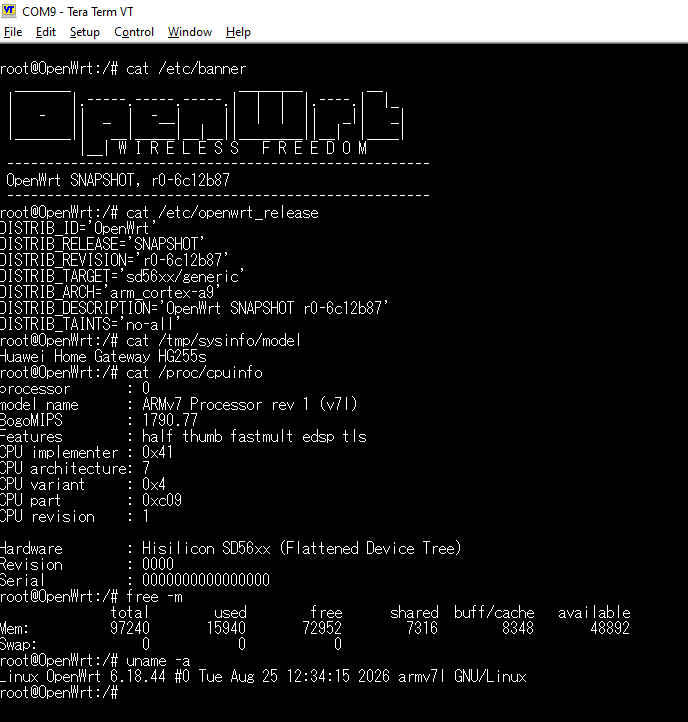688x722 pixels.
Task: Click the DISTRIB_ARCH='arm_cortex-a9' line
Action: (x=111, y=292)
